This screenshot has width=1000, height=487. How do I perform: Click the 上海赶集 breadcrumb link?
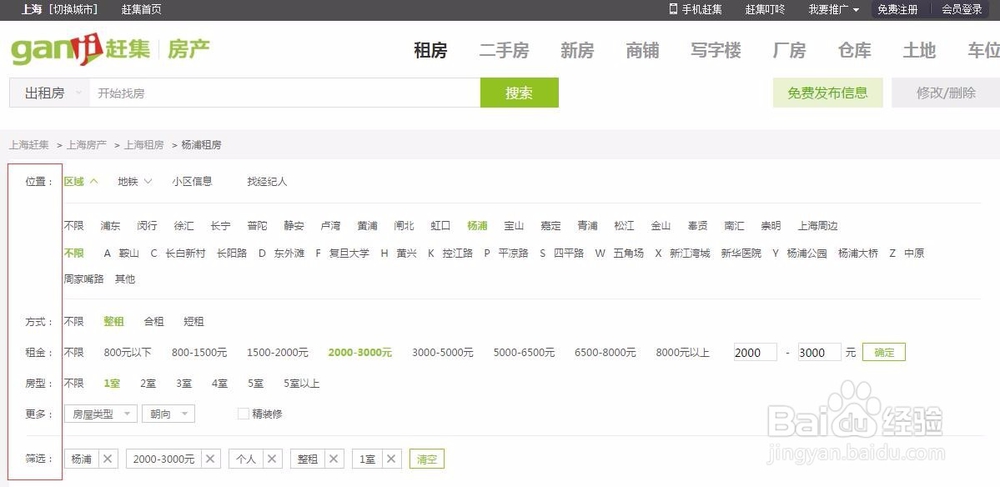point(29,145)
